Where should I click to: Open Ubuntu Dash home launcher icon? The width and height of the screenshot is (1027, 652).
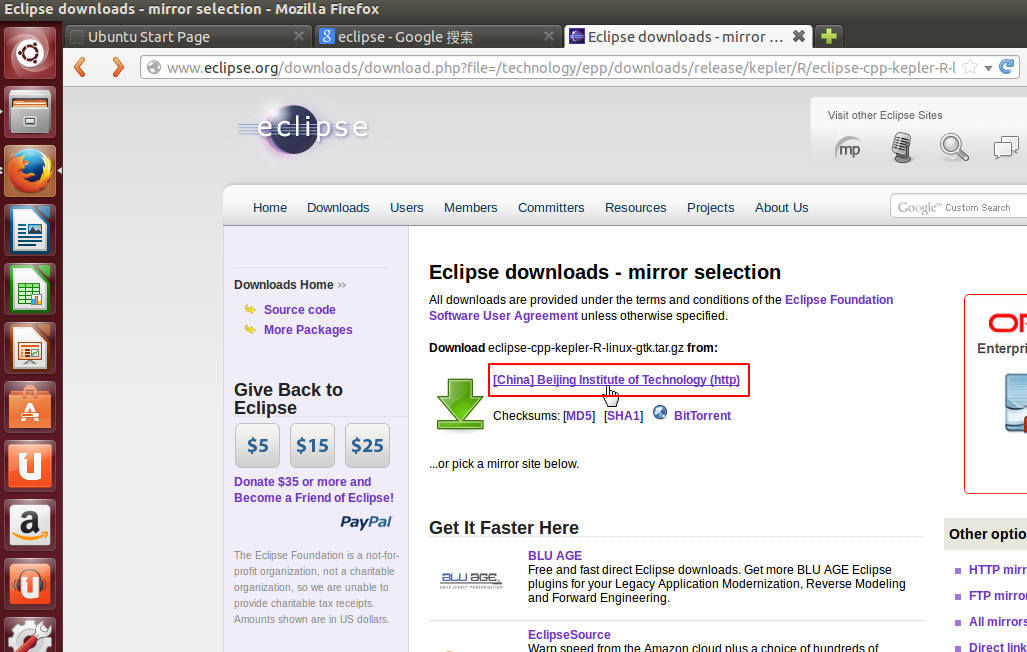pos(30,53)
